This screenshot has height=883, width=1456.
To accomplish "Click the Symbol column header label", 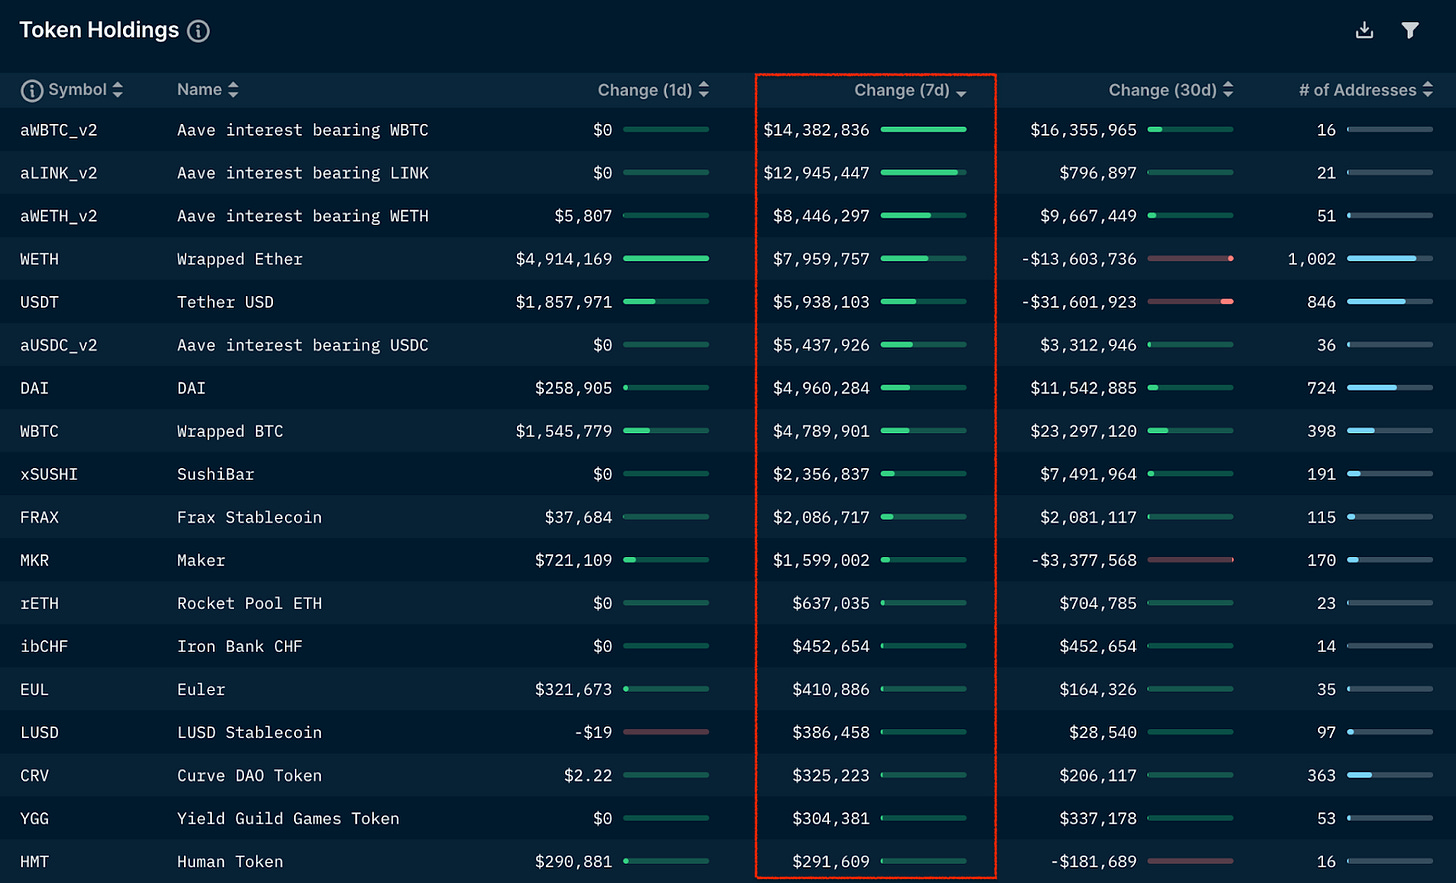I will click(x=77, y=90).
